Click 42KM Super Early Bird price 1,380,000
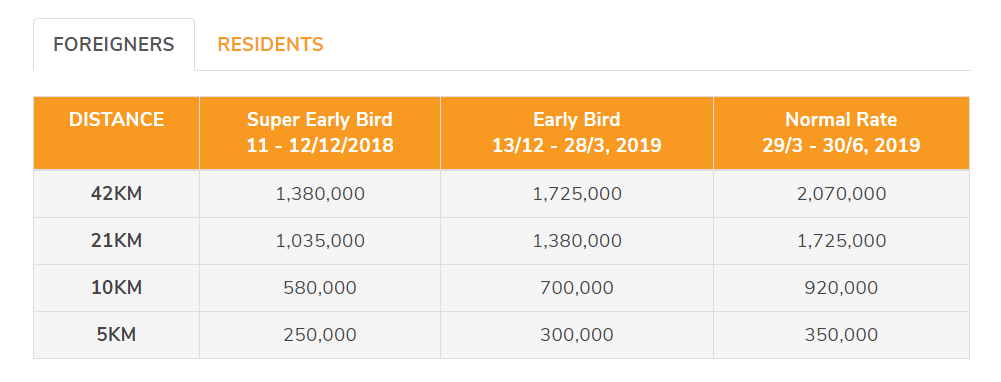Viewport: 1001px width, 382px height. coord(320,194)
